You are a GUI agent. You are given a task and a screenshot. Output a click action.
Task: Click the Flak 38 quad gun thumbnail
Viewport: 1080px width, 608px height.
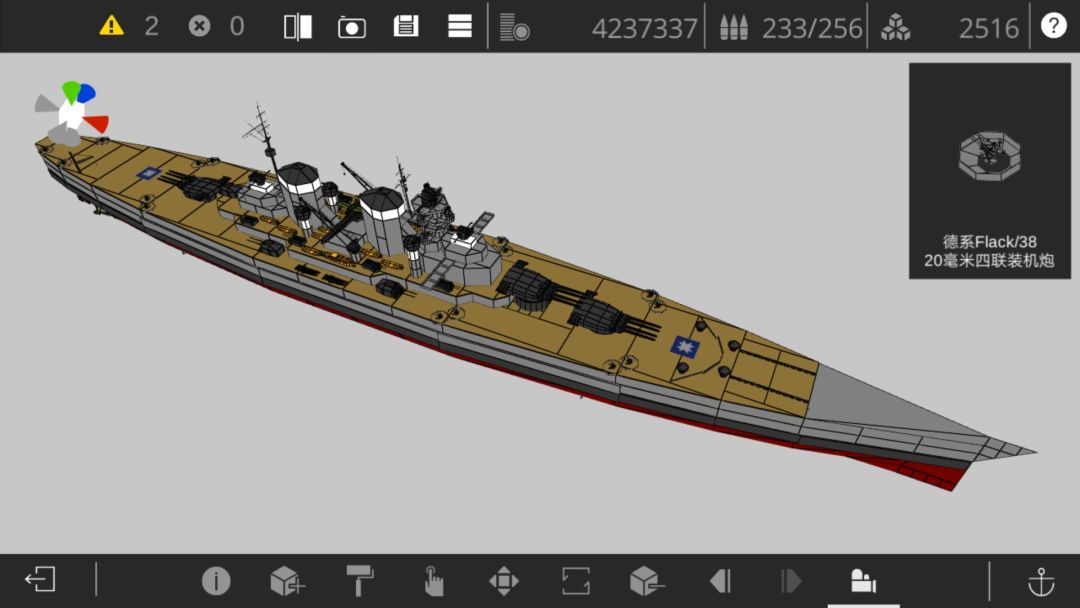click(x=990, y=156)
